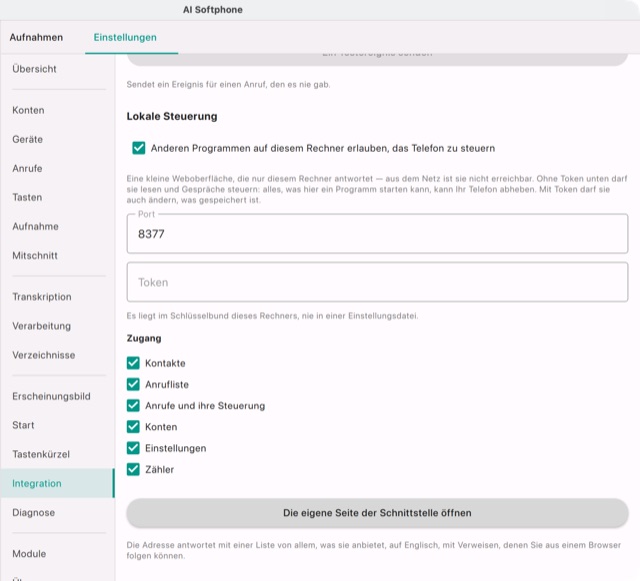Click the note 'Es liegt im Schlüsselbund dieses Rechners'
The image size is (640, 581).
click(272, 316)
